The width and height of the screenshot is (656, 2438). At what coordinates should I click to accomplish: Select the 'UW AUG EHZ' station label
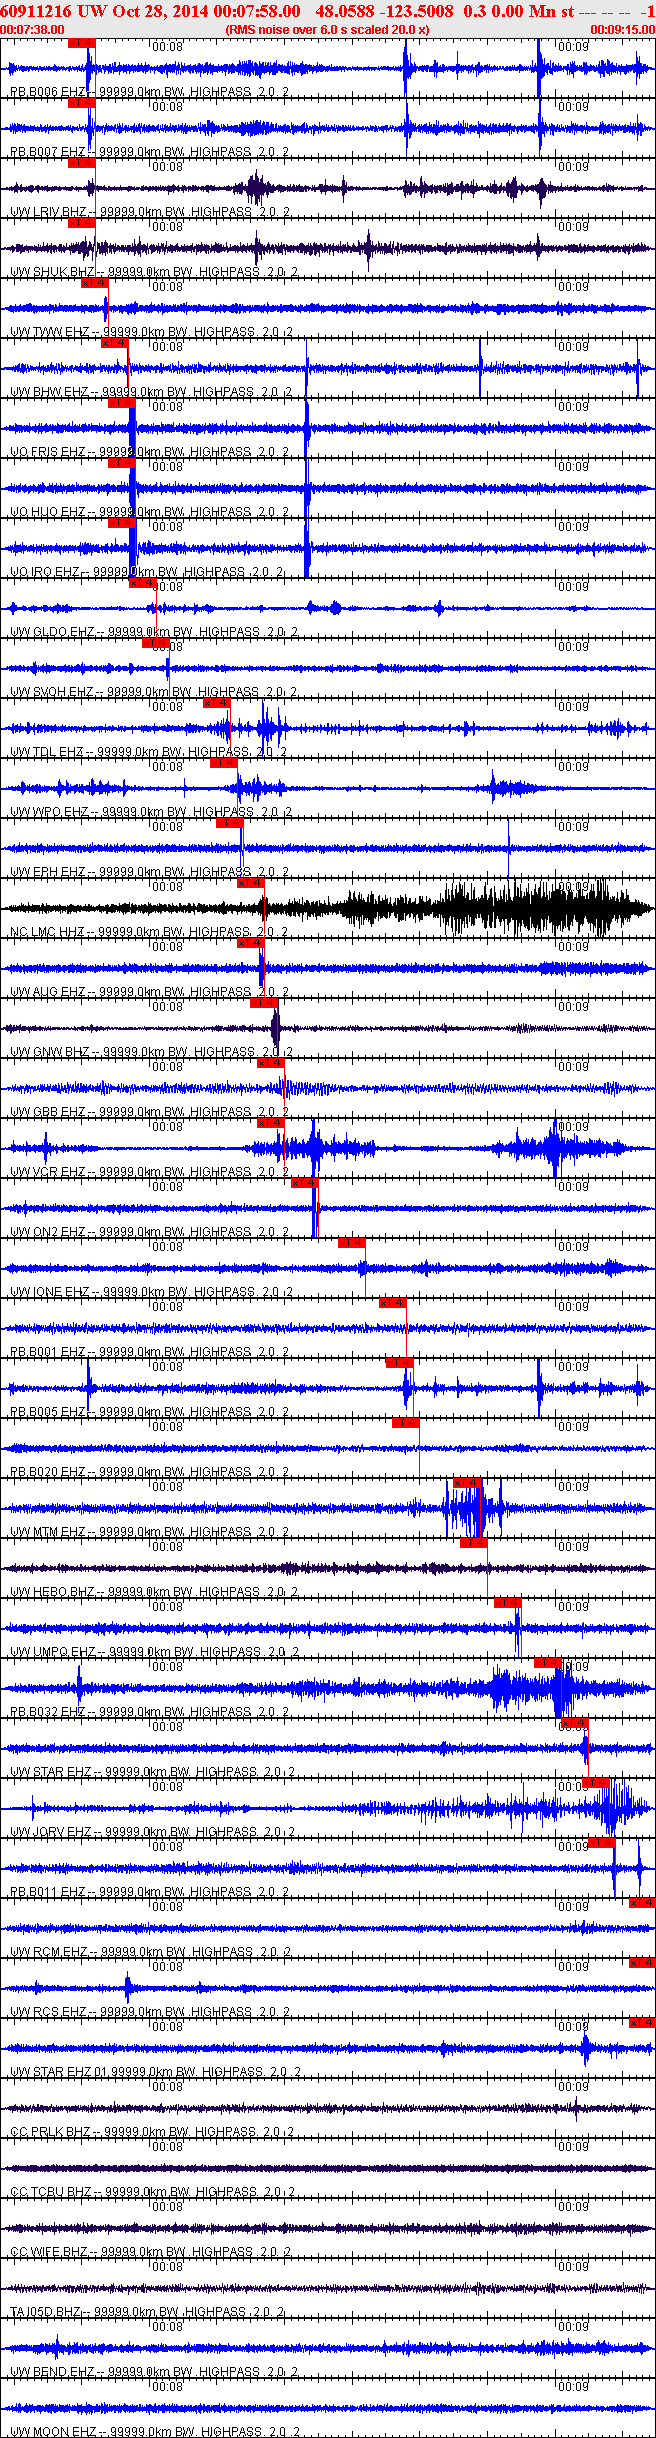pyautogui.click(x=48, y=992)
